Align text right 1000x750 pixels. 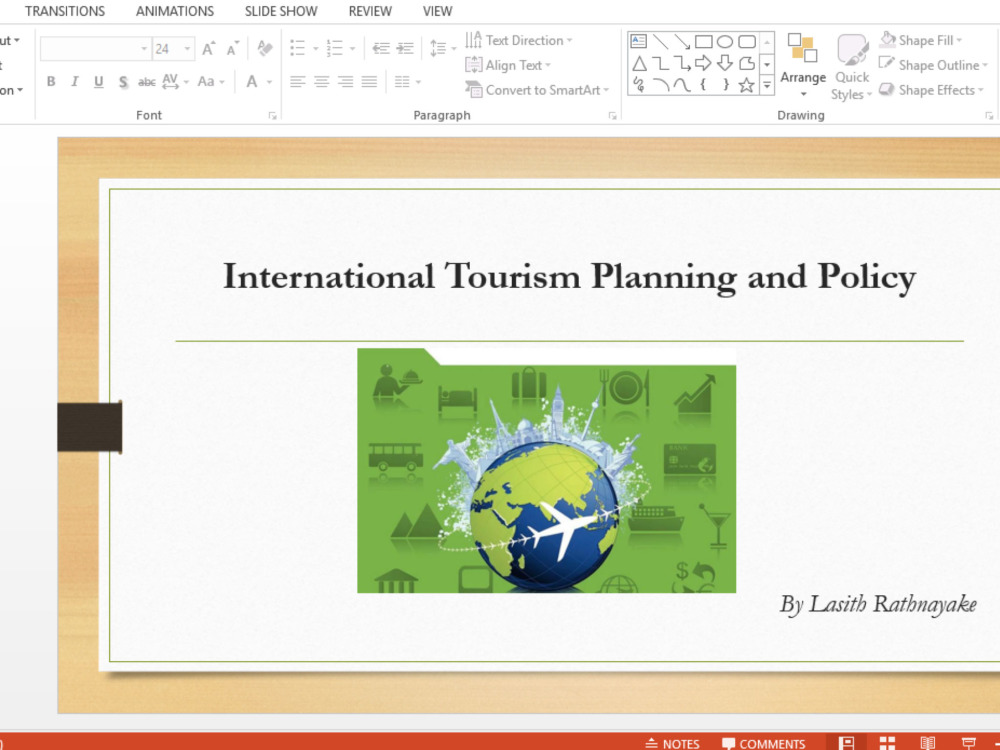(x=346, y=82)
